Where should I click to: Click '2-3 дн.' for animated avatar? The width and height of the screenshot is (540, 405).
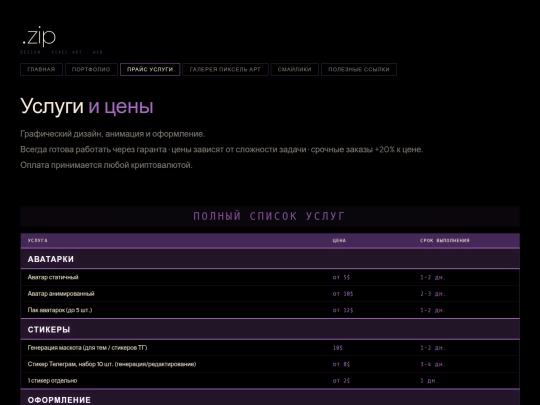[x=433, y=294]
